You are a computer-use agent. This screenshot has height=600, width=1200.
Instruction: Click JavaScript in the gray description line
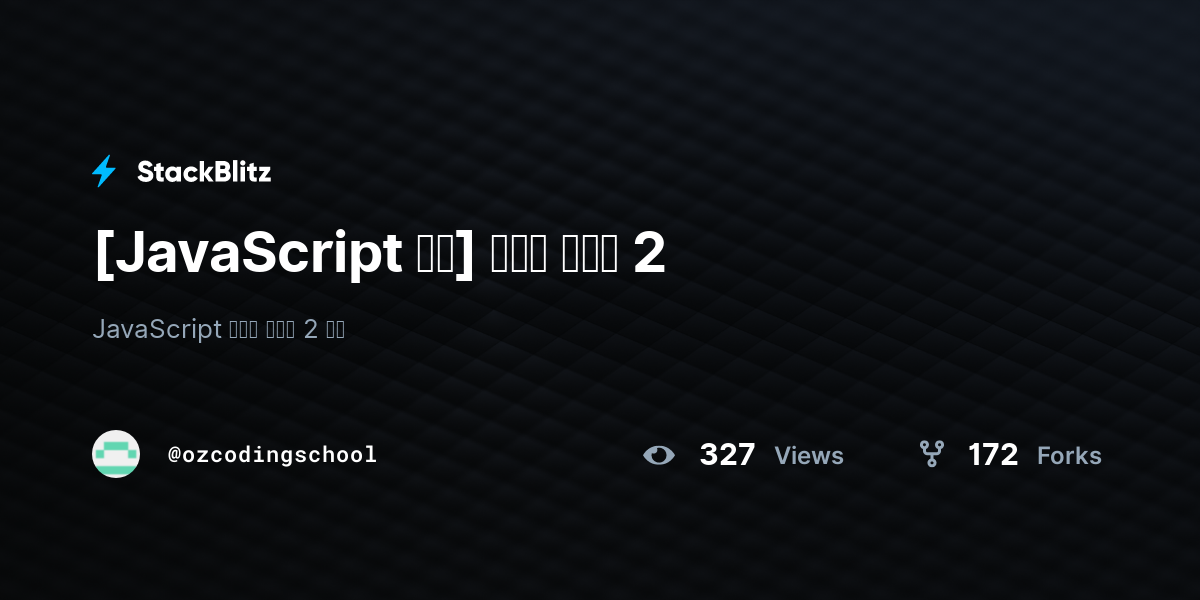tap(157, 329)
